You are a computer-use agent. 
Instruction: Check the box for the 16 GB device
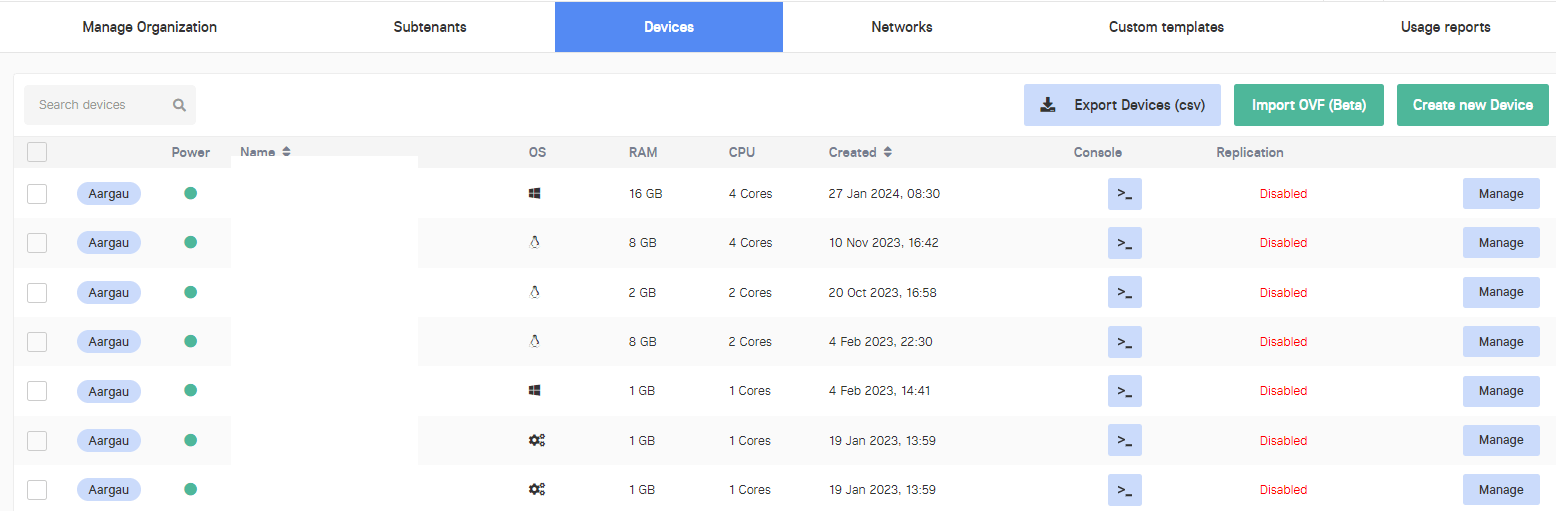(x=37, y=194)
